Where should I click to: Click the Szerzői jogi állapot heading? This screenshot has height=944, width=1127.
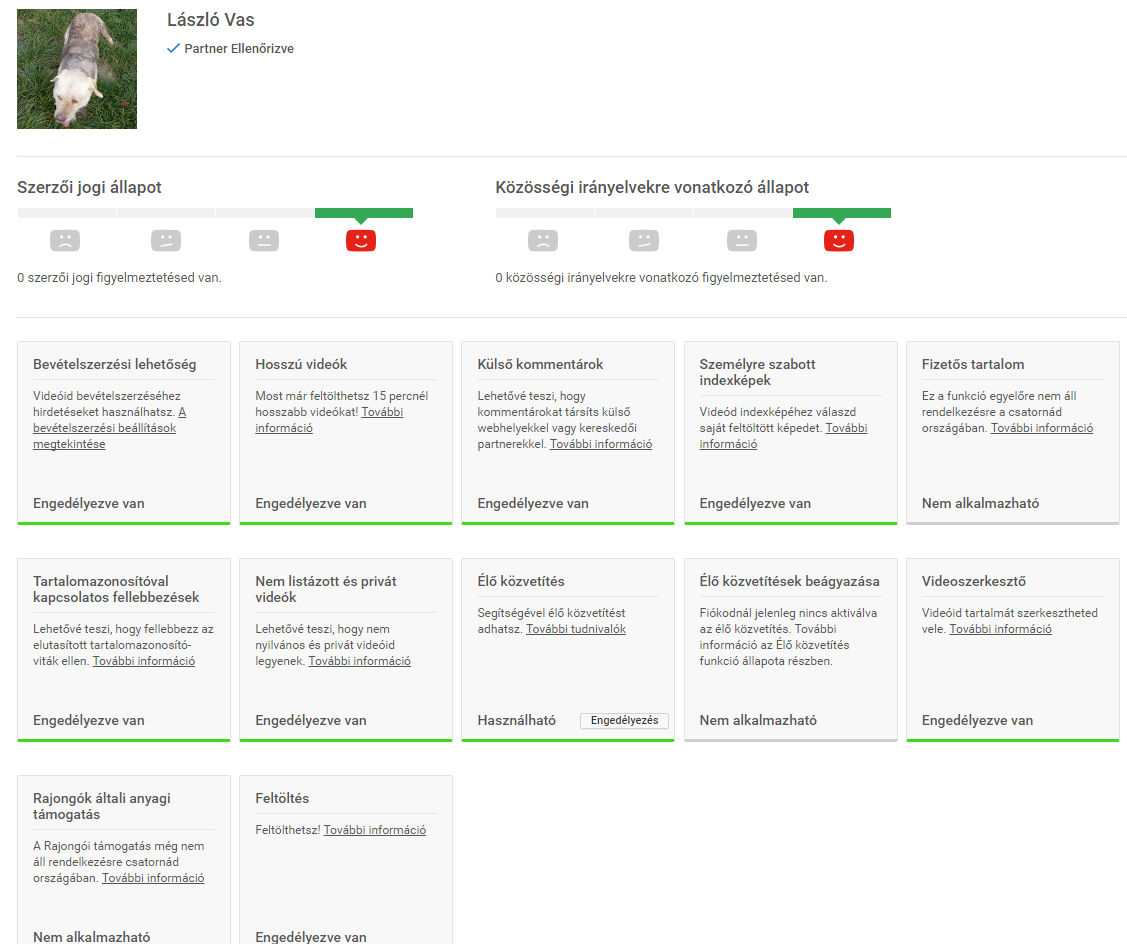click(x=89, y=188)
